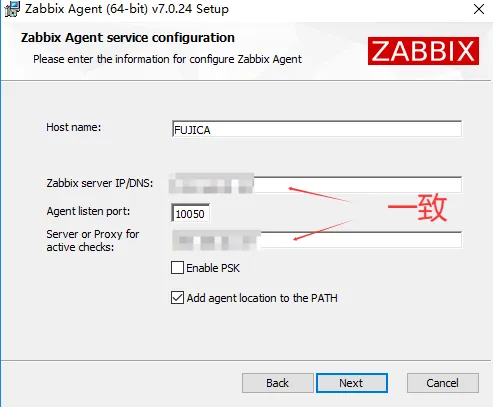Click the Zabbix Agent service configuration heading
The width and height of the screenshot is (493, 407).
click(128, 37)
